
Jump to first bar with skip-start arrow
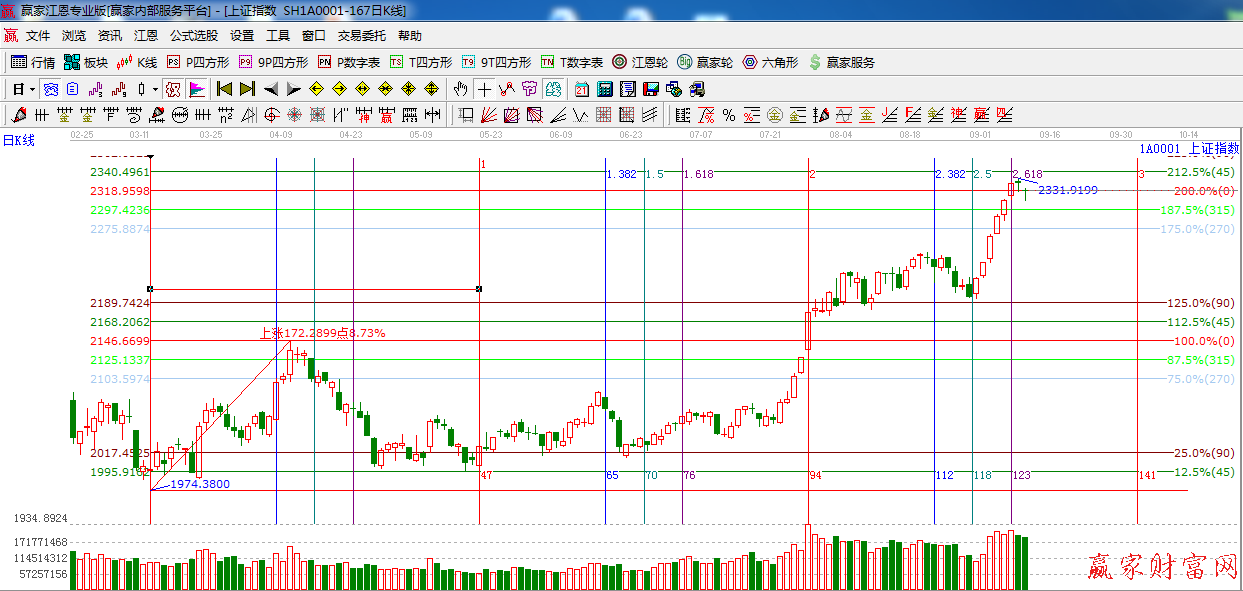coord(224,89)
